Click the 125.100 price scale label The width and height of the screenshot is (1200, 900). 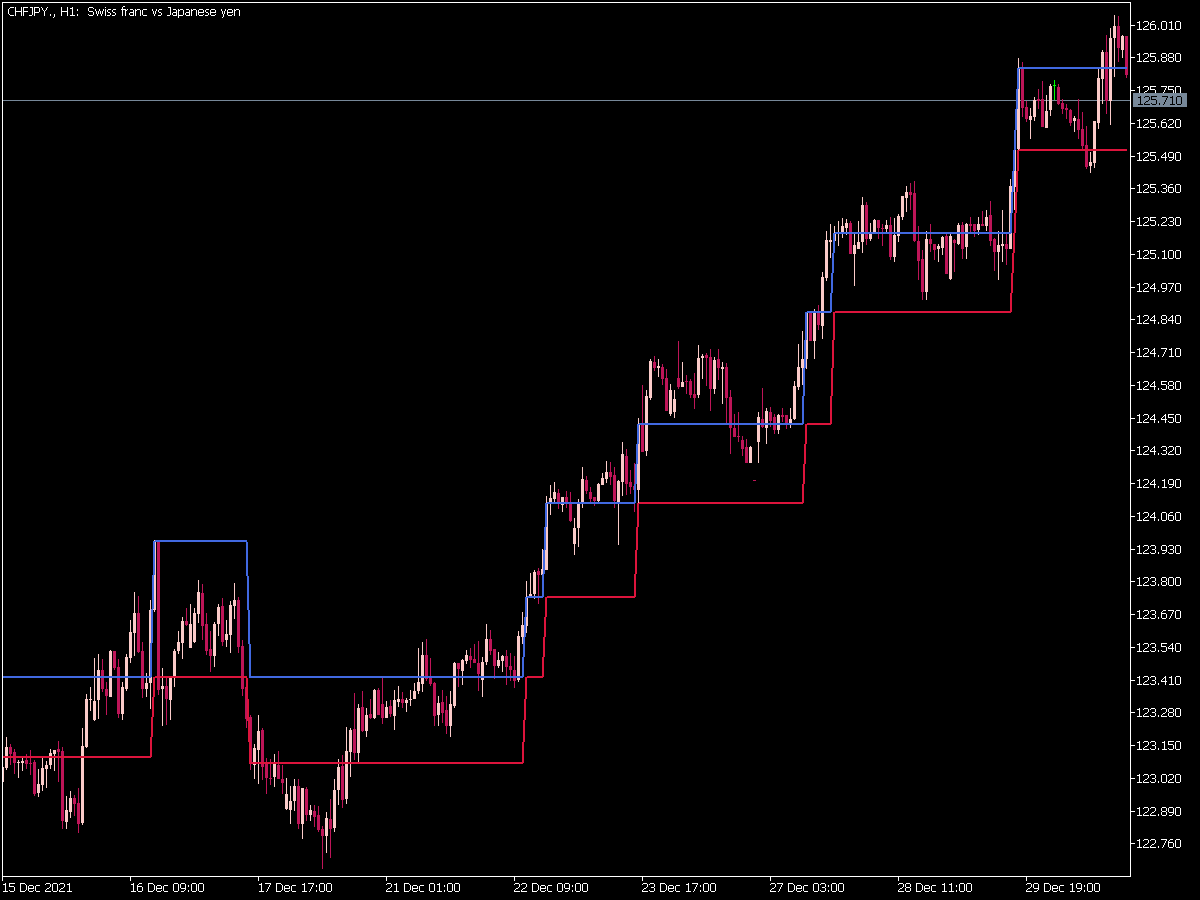pyautogui.click(x=1160, y=254)
